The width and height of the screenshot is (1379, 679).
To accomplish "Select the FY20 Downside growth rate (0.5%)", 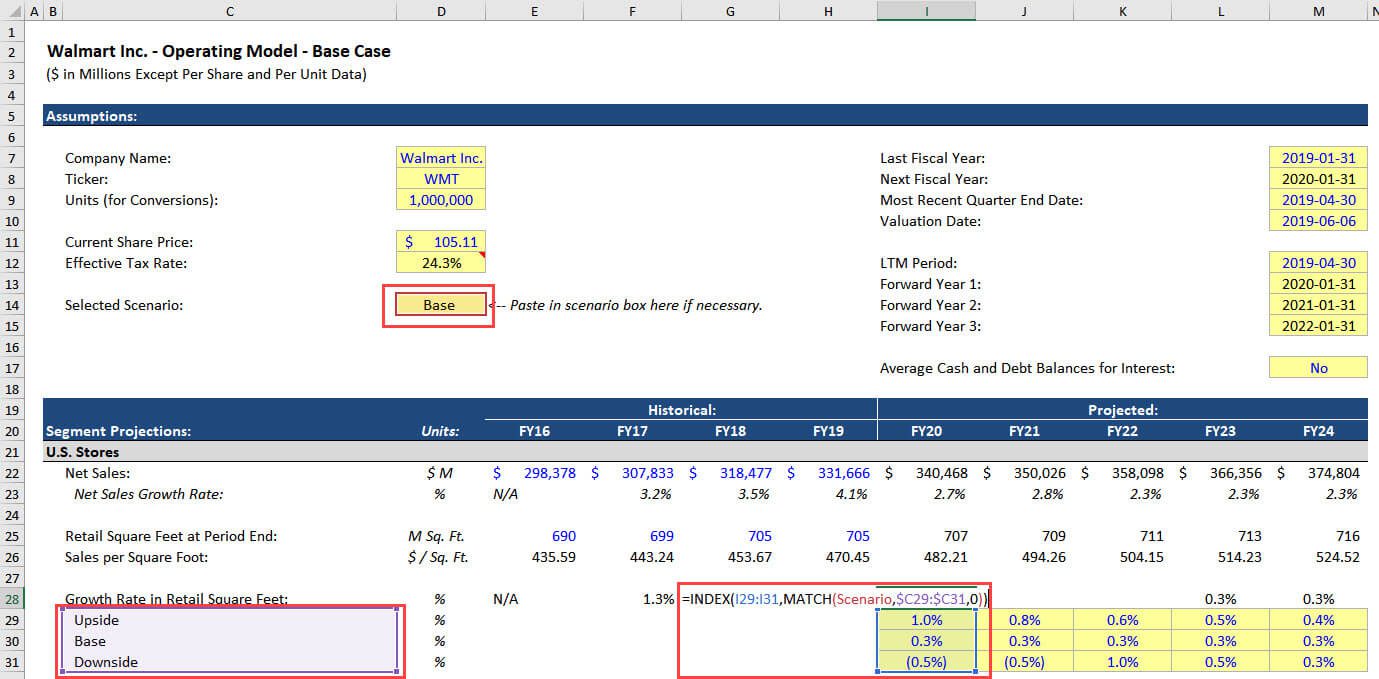I will pyautogui.click(x=926, y=662).
